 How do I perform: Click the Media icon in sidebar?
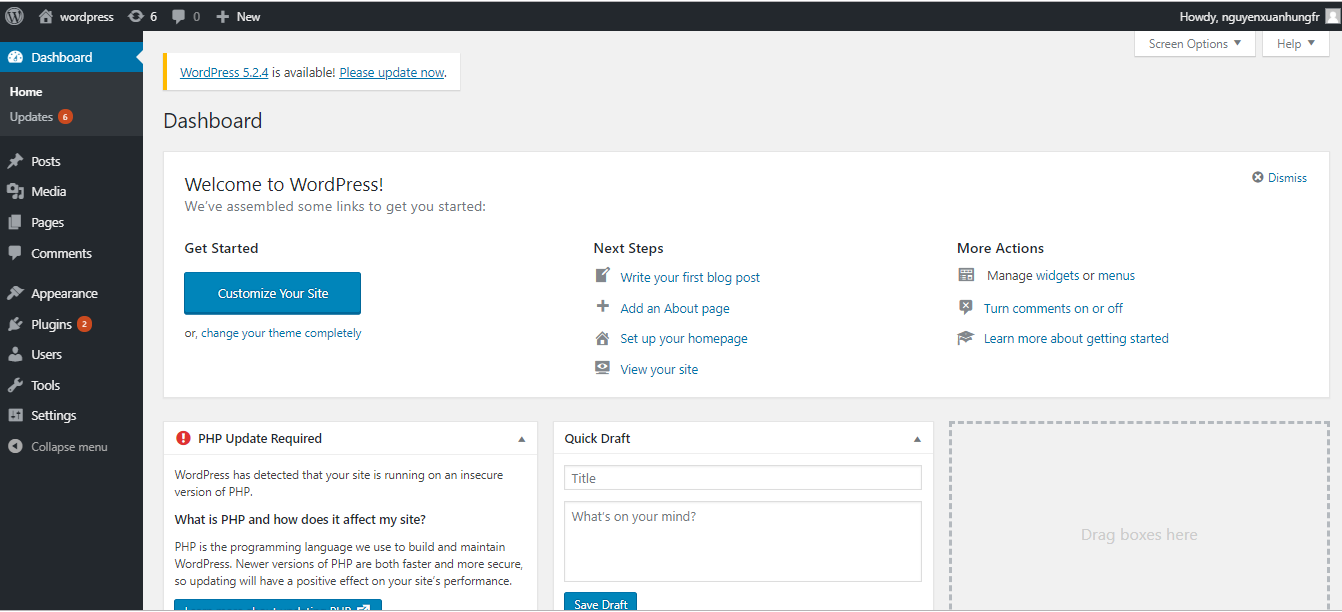15,191
